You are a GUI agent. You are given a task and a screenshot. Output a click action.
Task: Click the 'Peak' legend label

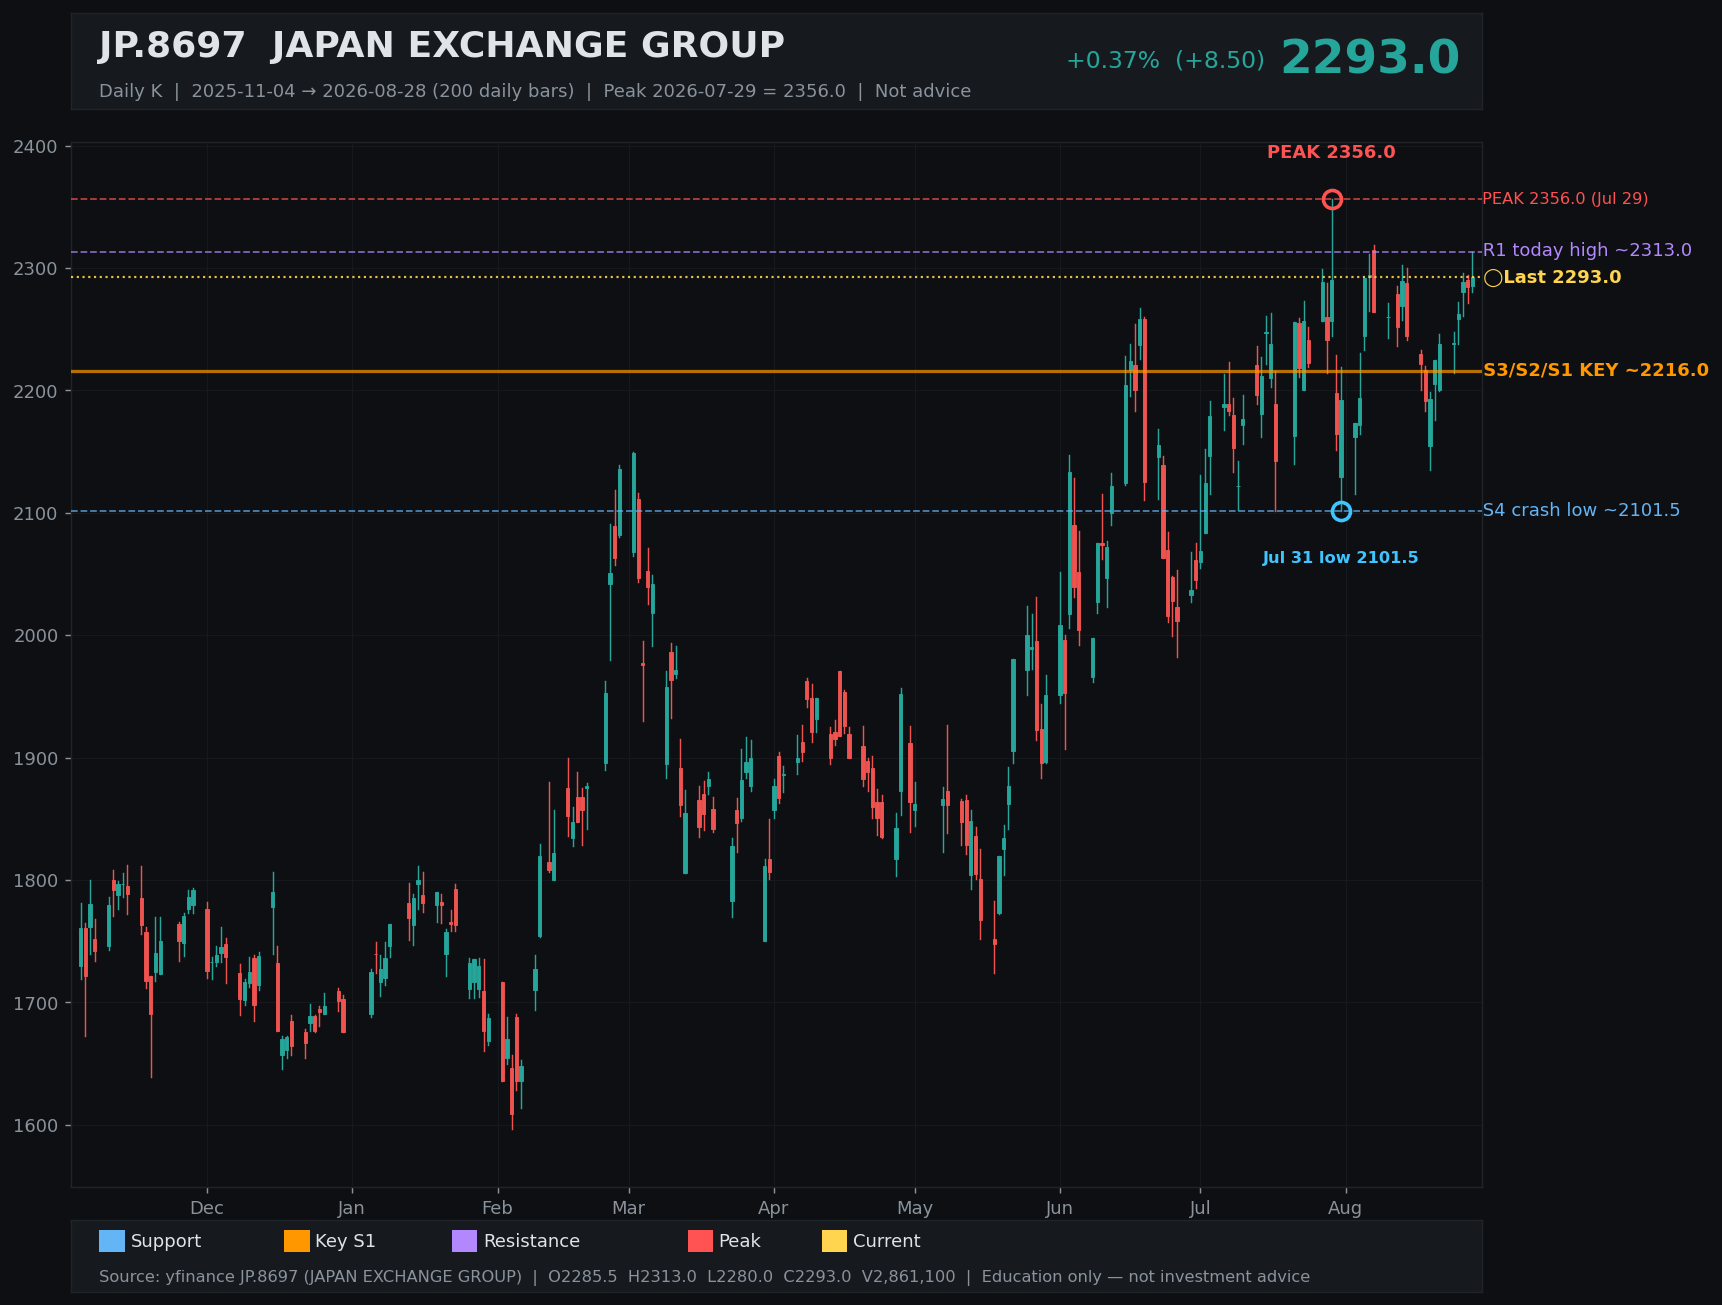(x=740, y=1241)
